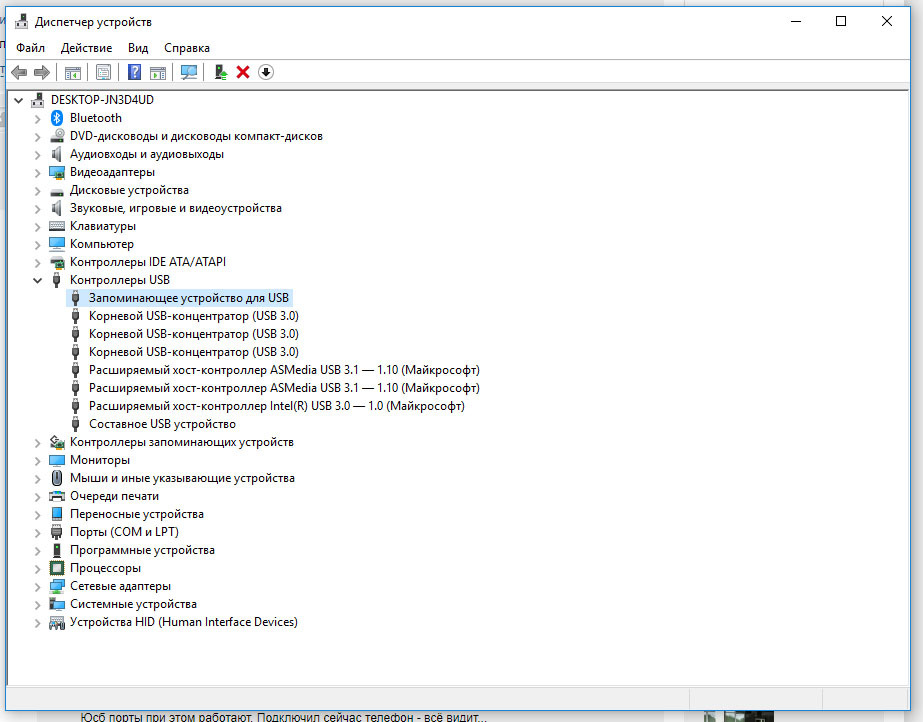Select the first Корневой USB-концентратор (USB 3.0)
Image resolution: width=923 pixels, height=722 pixels.
194,316
